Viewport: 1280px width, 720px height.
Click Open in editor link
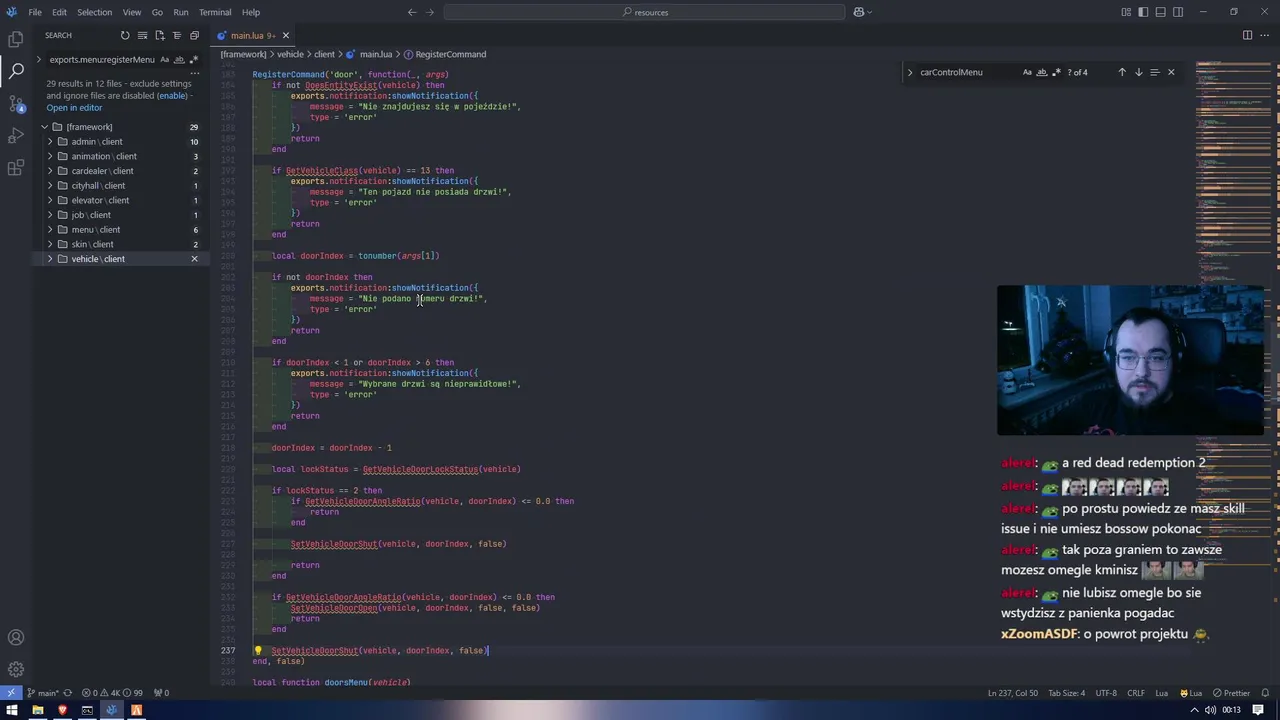coord(74,108)
